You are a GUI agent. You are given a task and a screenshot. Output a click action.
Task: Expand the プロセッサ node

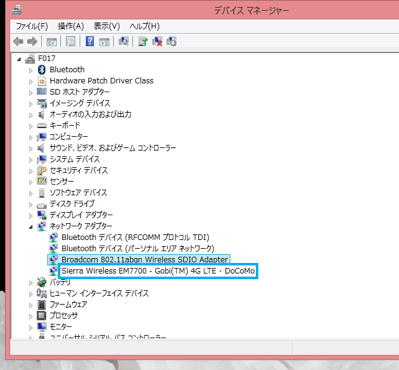[x=31, y=316]
